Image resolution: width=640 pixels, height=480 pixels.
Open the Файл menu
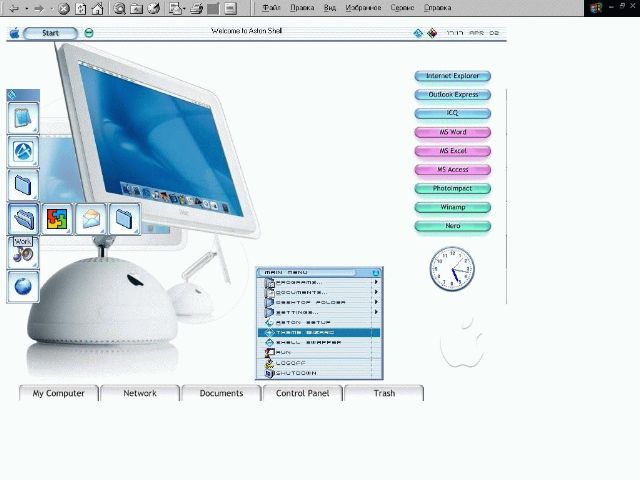(x=271, y=8)
